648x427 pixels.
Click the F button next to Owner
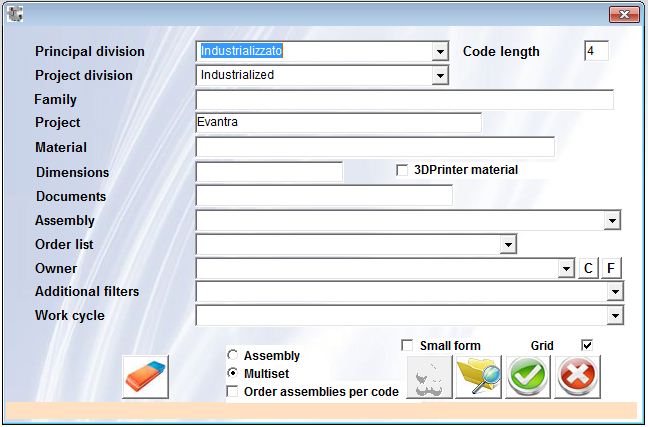tap(611, 269)
